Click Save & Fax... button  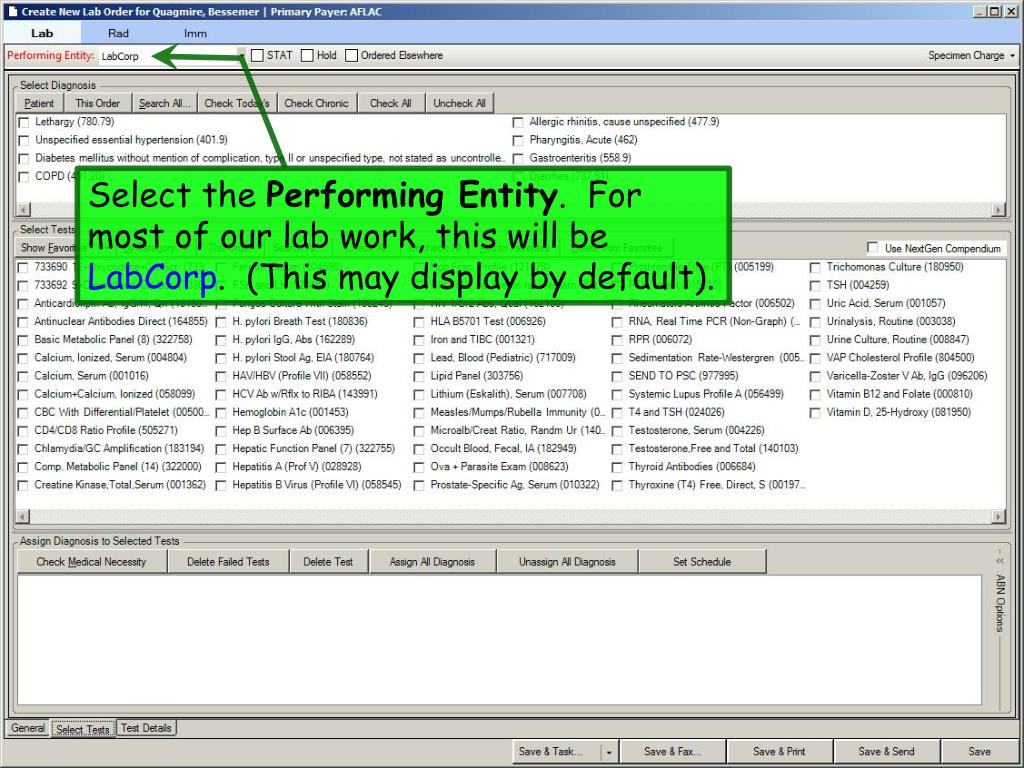point(673,752)
